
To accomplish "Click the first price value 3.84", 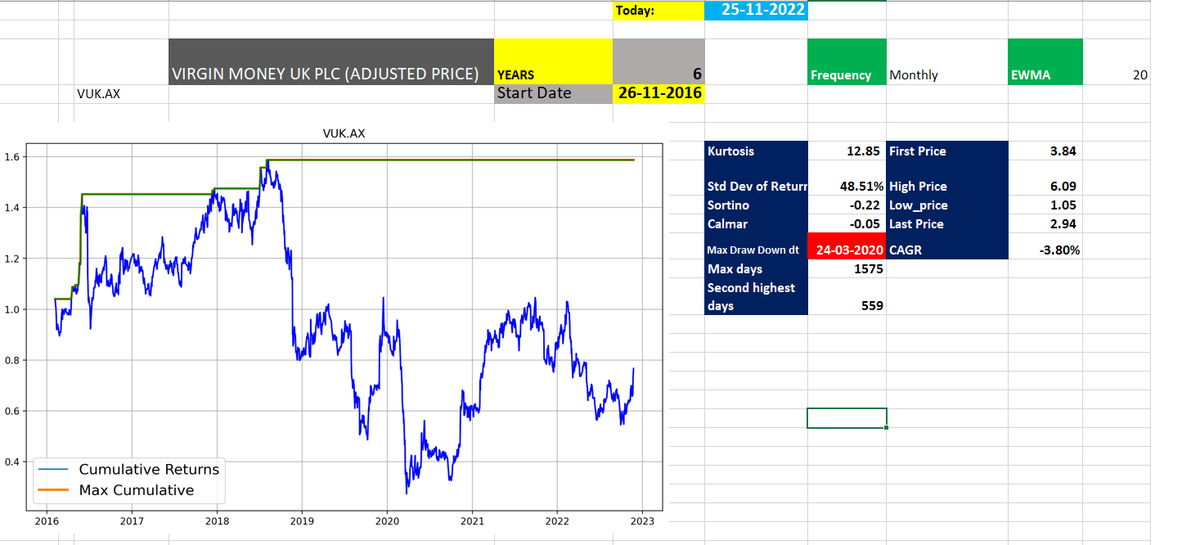I will click(x=1045, y=151).
